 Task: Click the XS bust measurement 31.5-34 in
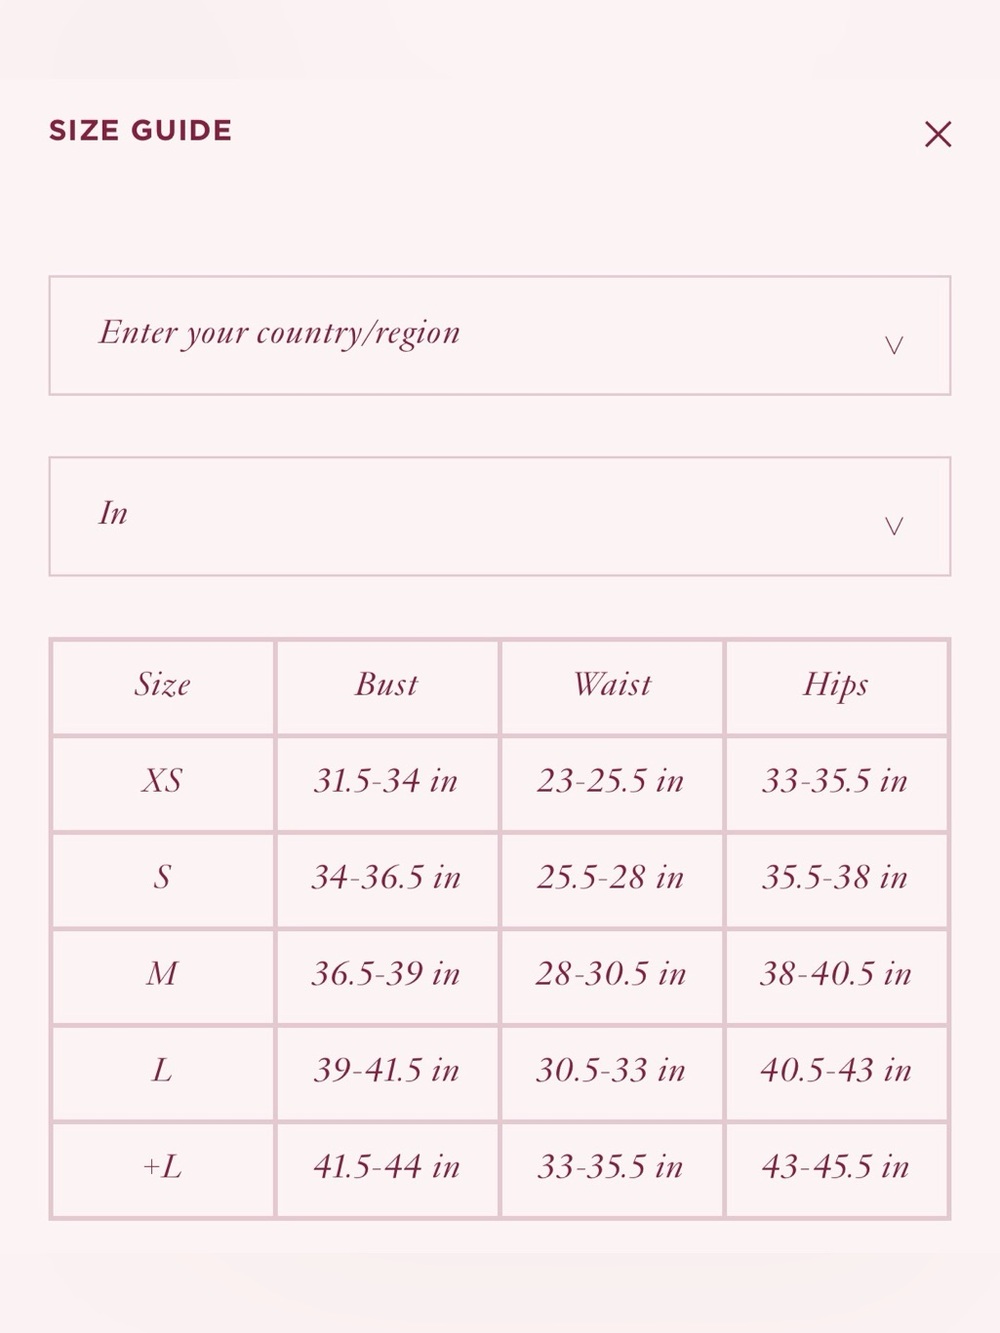click(386, 781)
